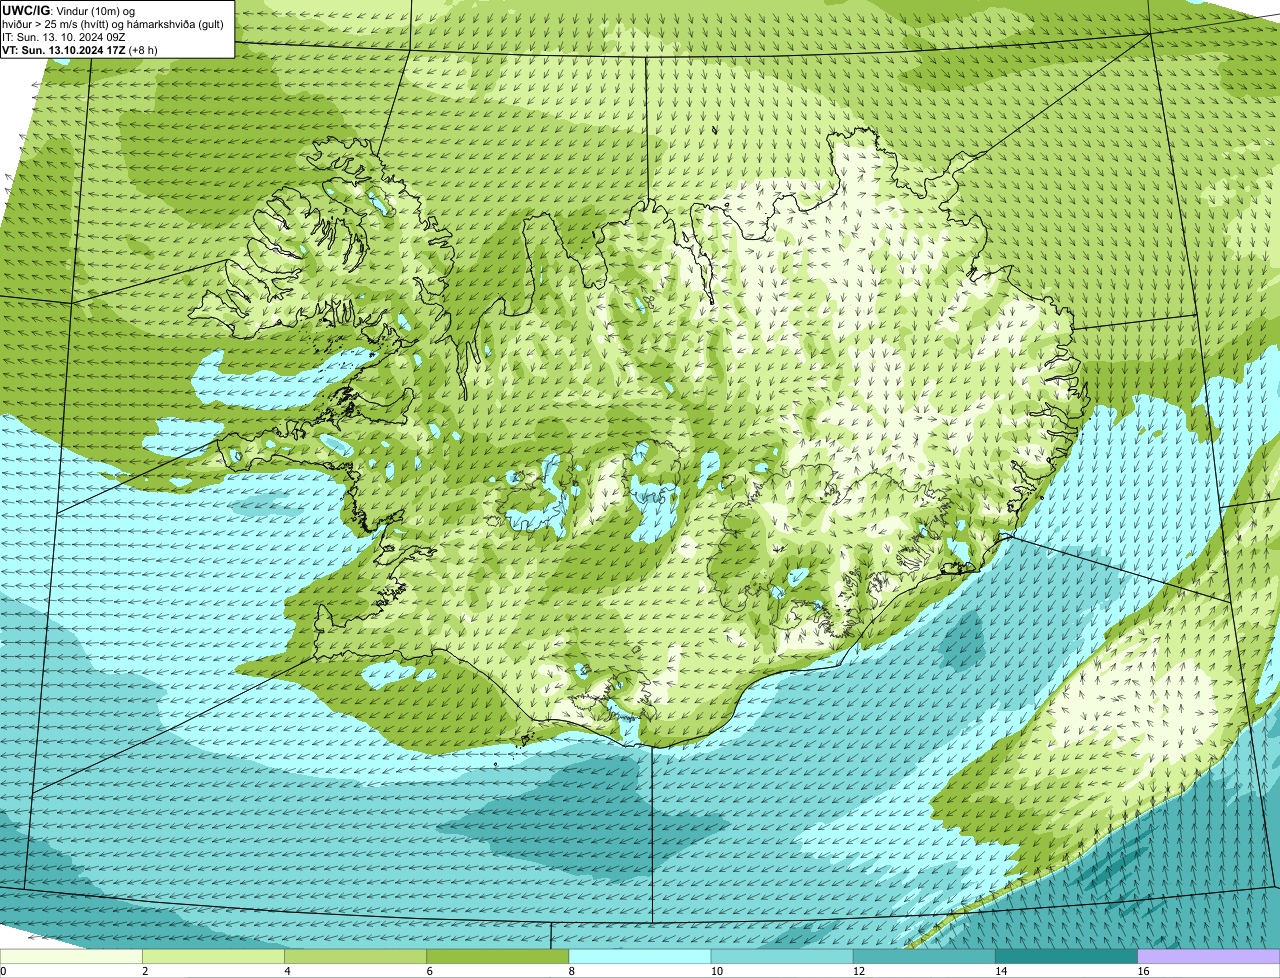Click the legend scale label '6'

[429, 971]
